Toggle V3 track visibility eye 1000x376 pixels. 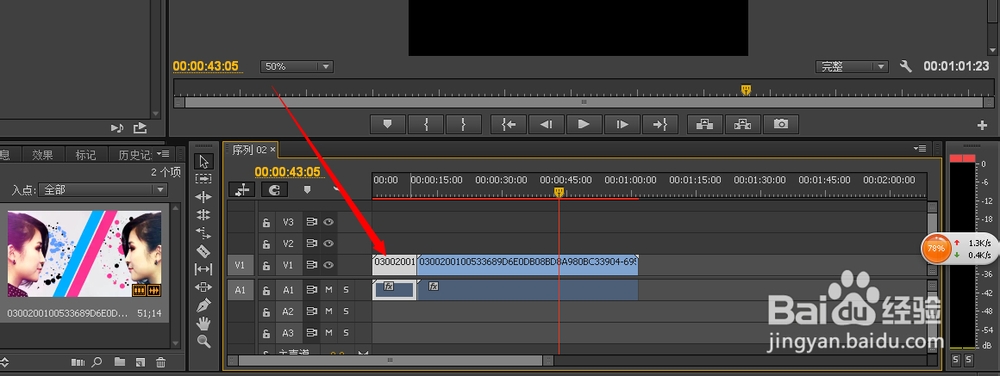click(328, 222)
